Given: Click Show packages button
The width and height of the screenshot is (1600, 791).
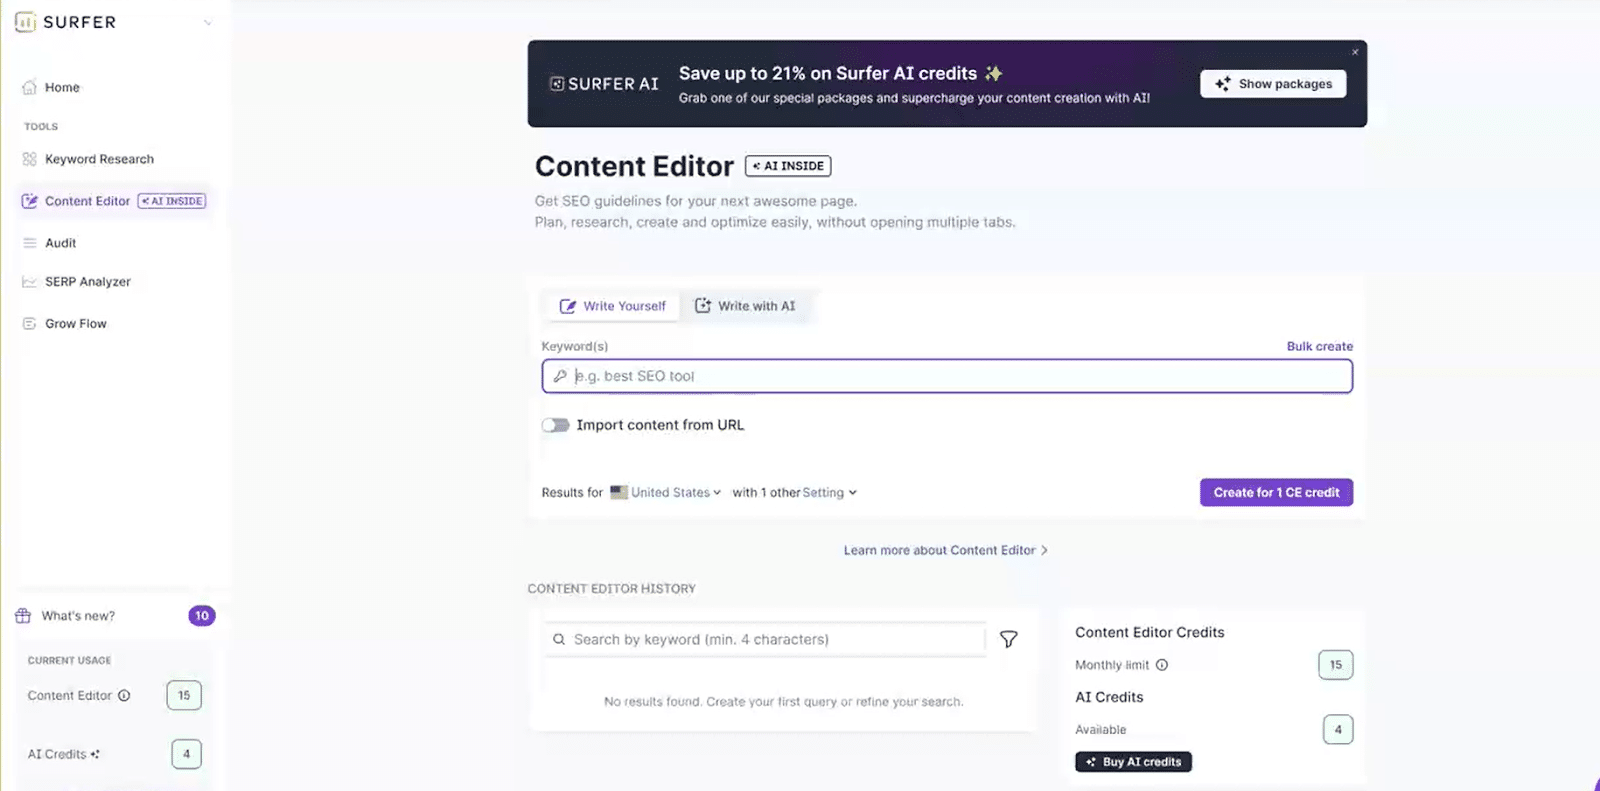Looking at the screenshot, I should pyautogui.click(x=1273, y=84).
